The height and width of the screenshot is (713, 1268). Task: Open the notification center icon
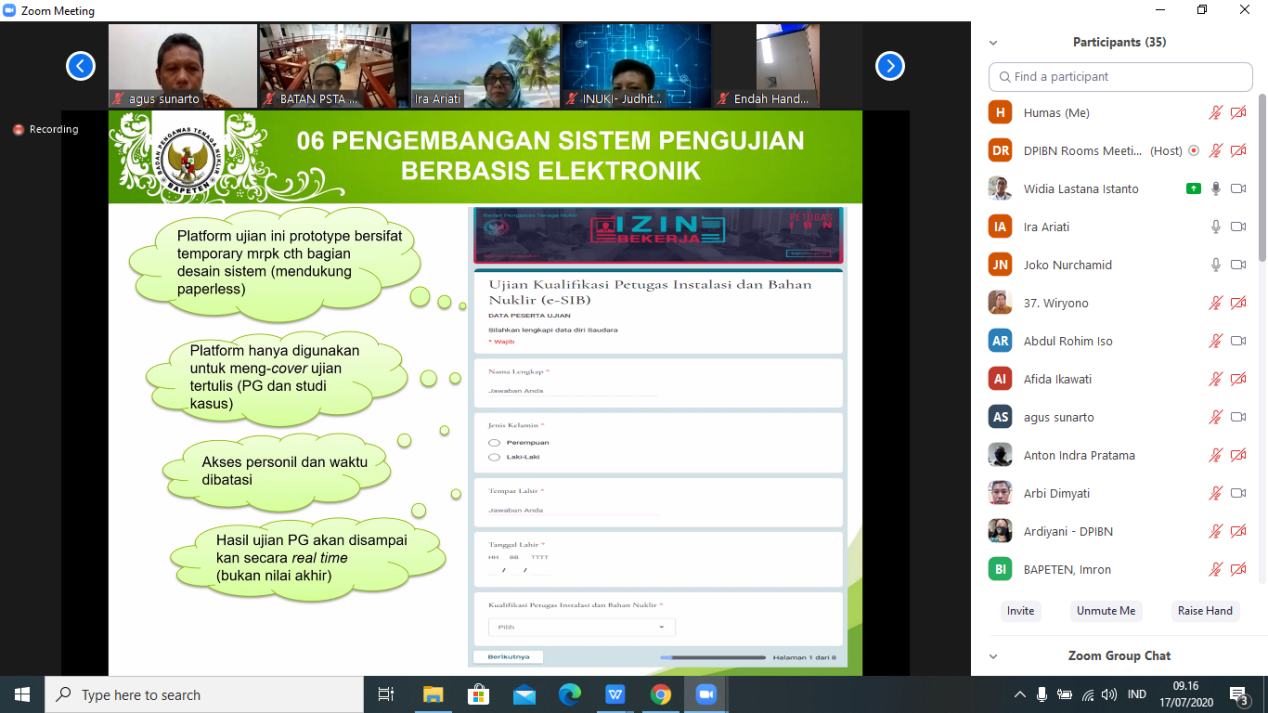[x=1239, y=694]
